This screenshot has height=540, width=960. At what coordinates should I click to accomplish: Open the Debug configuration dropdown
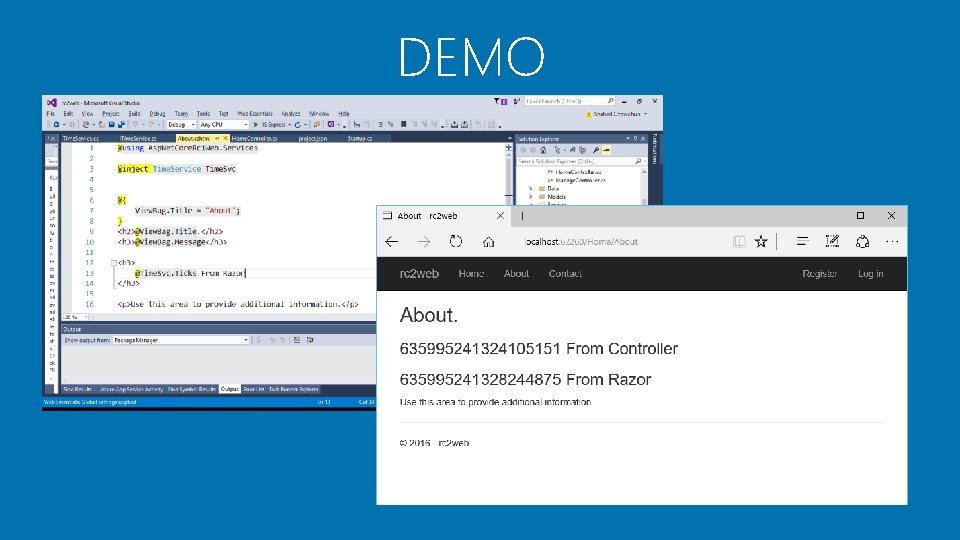(x=181, y=124)
